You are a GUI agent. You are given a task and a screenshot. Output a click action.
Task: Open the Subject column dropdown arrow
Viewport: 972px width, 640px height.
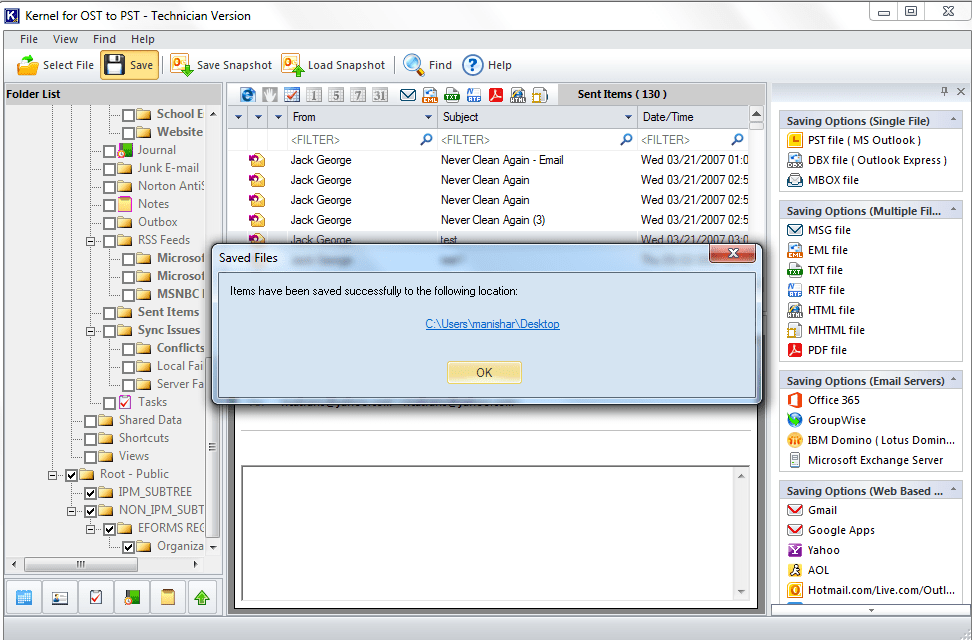(x=628, y=117)
